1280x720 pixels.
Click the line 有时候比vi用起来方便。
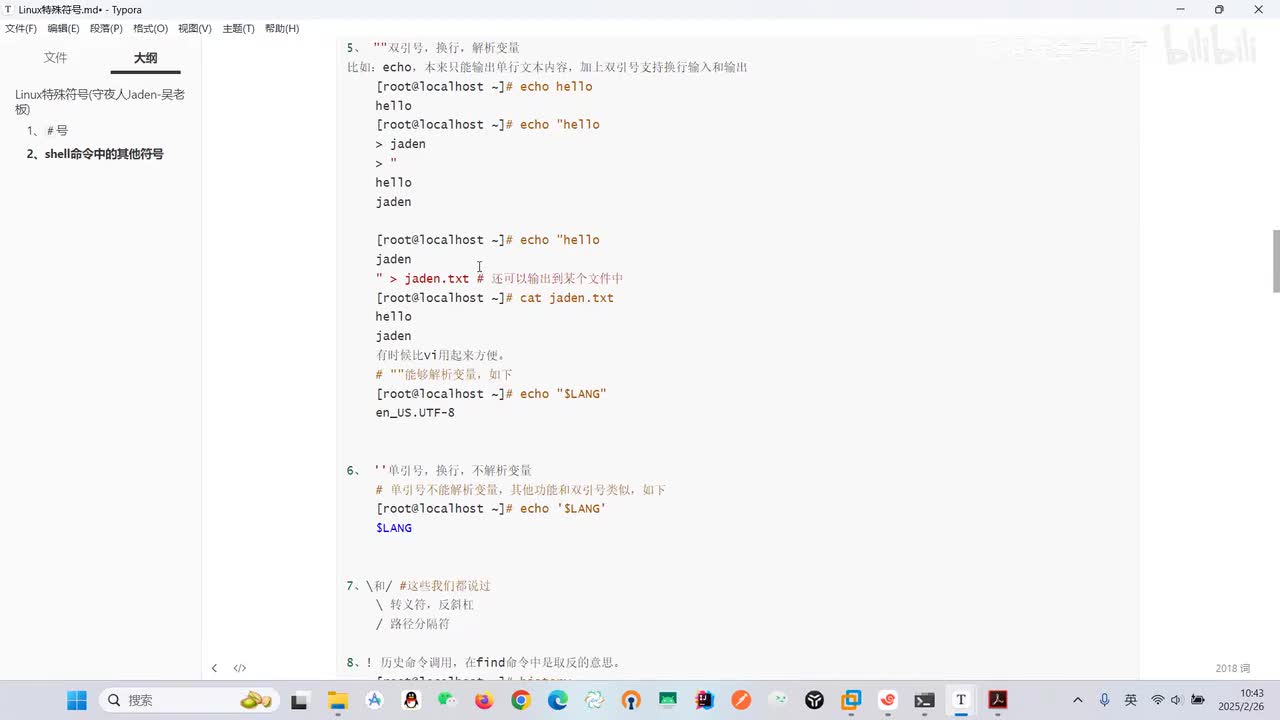point(441,355)
